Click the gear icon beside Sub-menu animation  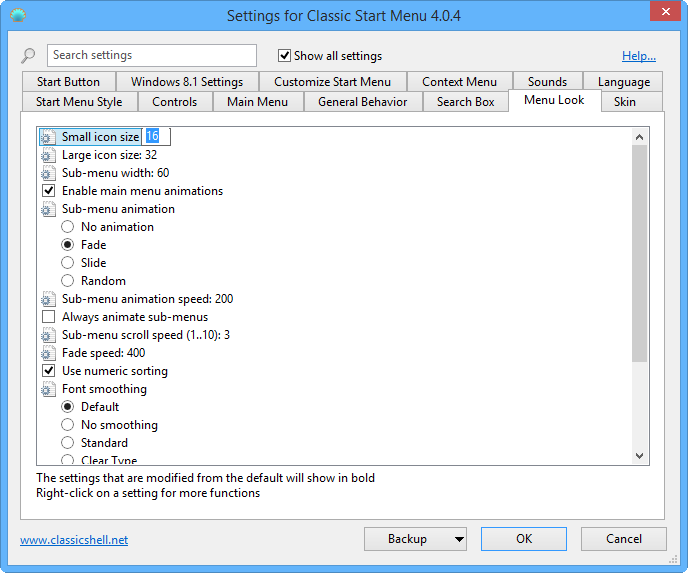click(x=48, y=209)
